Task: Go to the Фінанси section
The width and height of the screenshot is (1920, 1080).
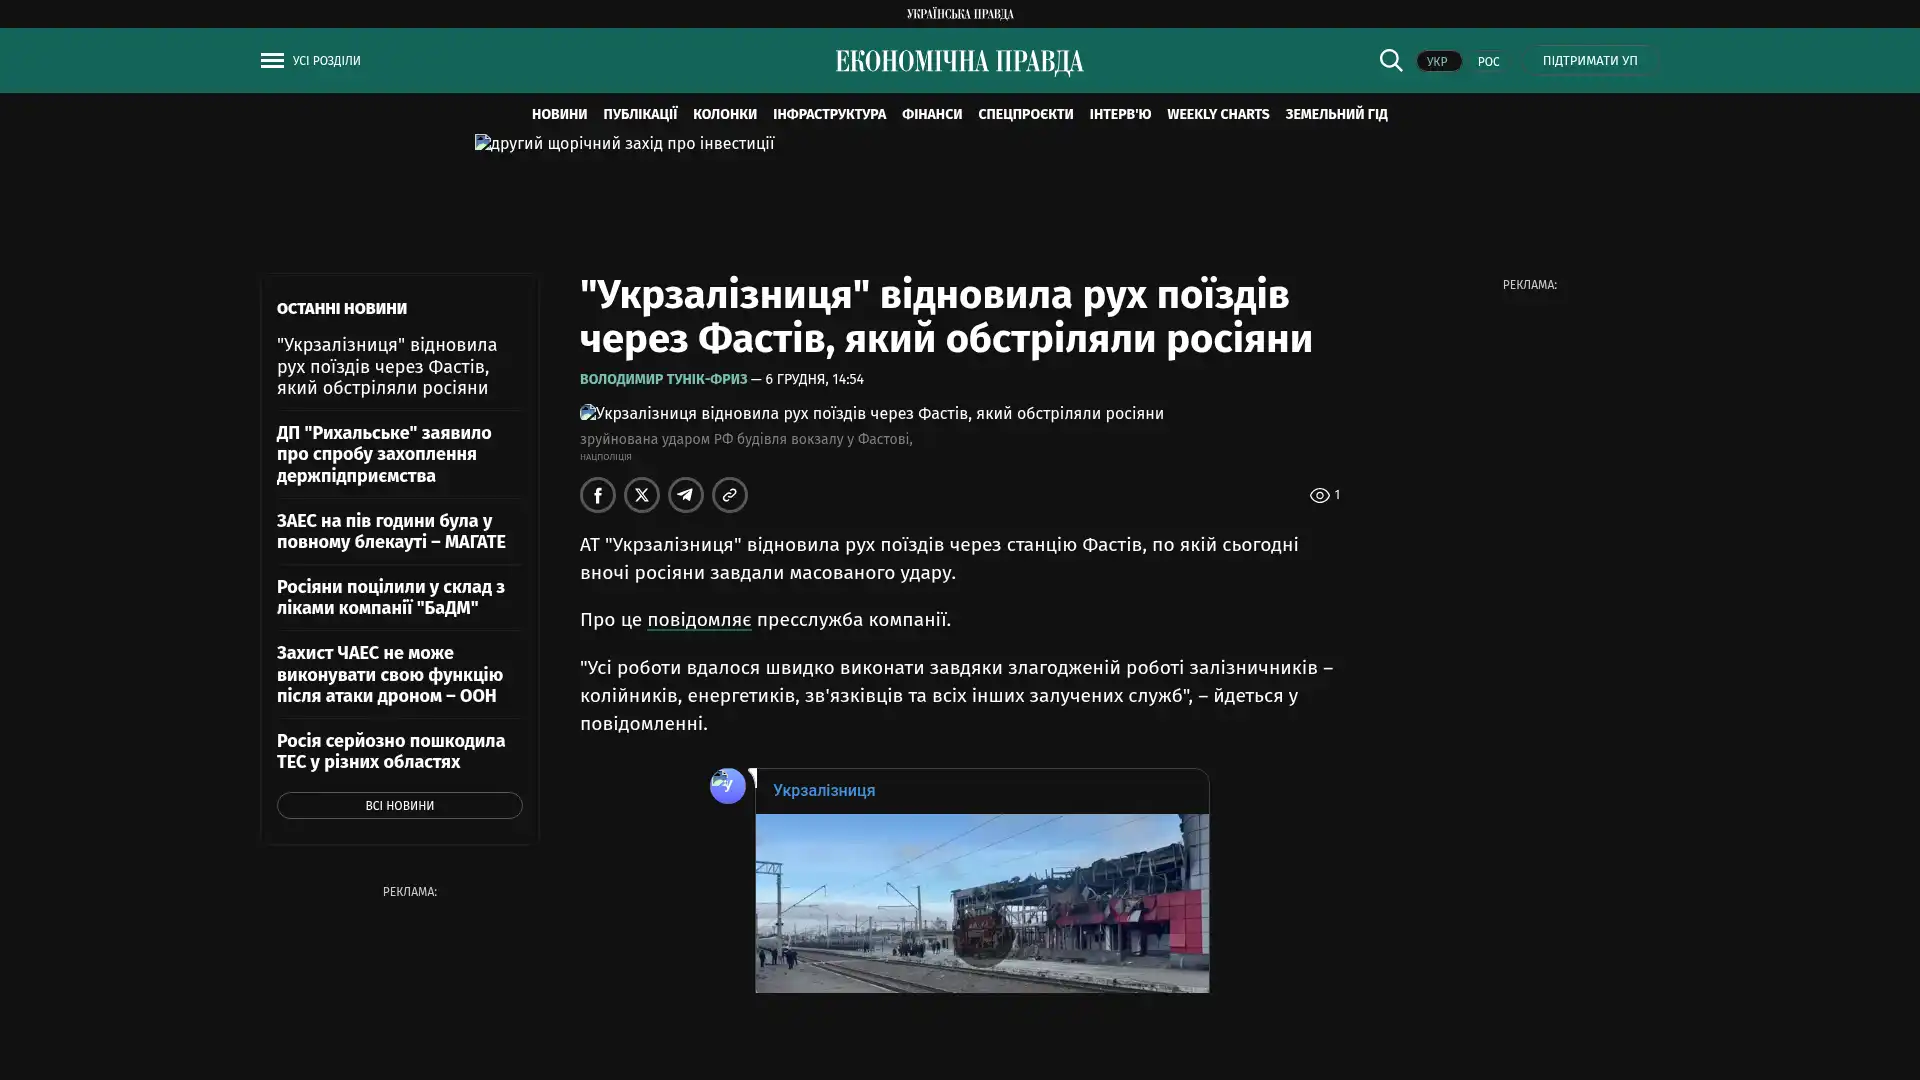Action: [x=931, y=114]
